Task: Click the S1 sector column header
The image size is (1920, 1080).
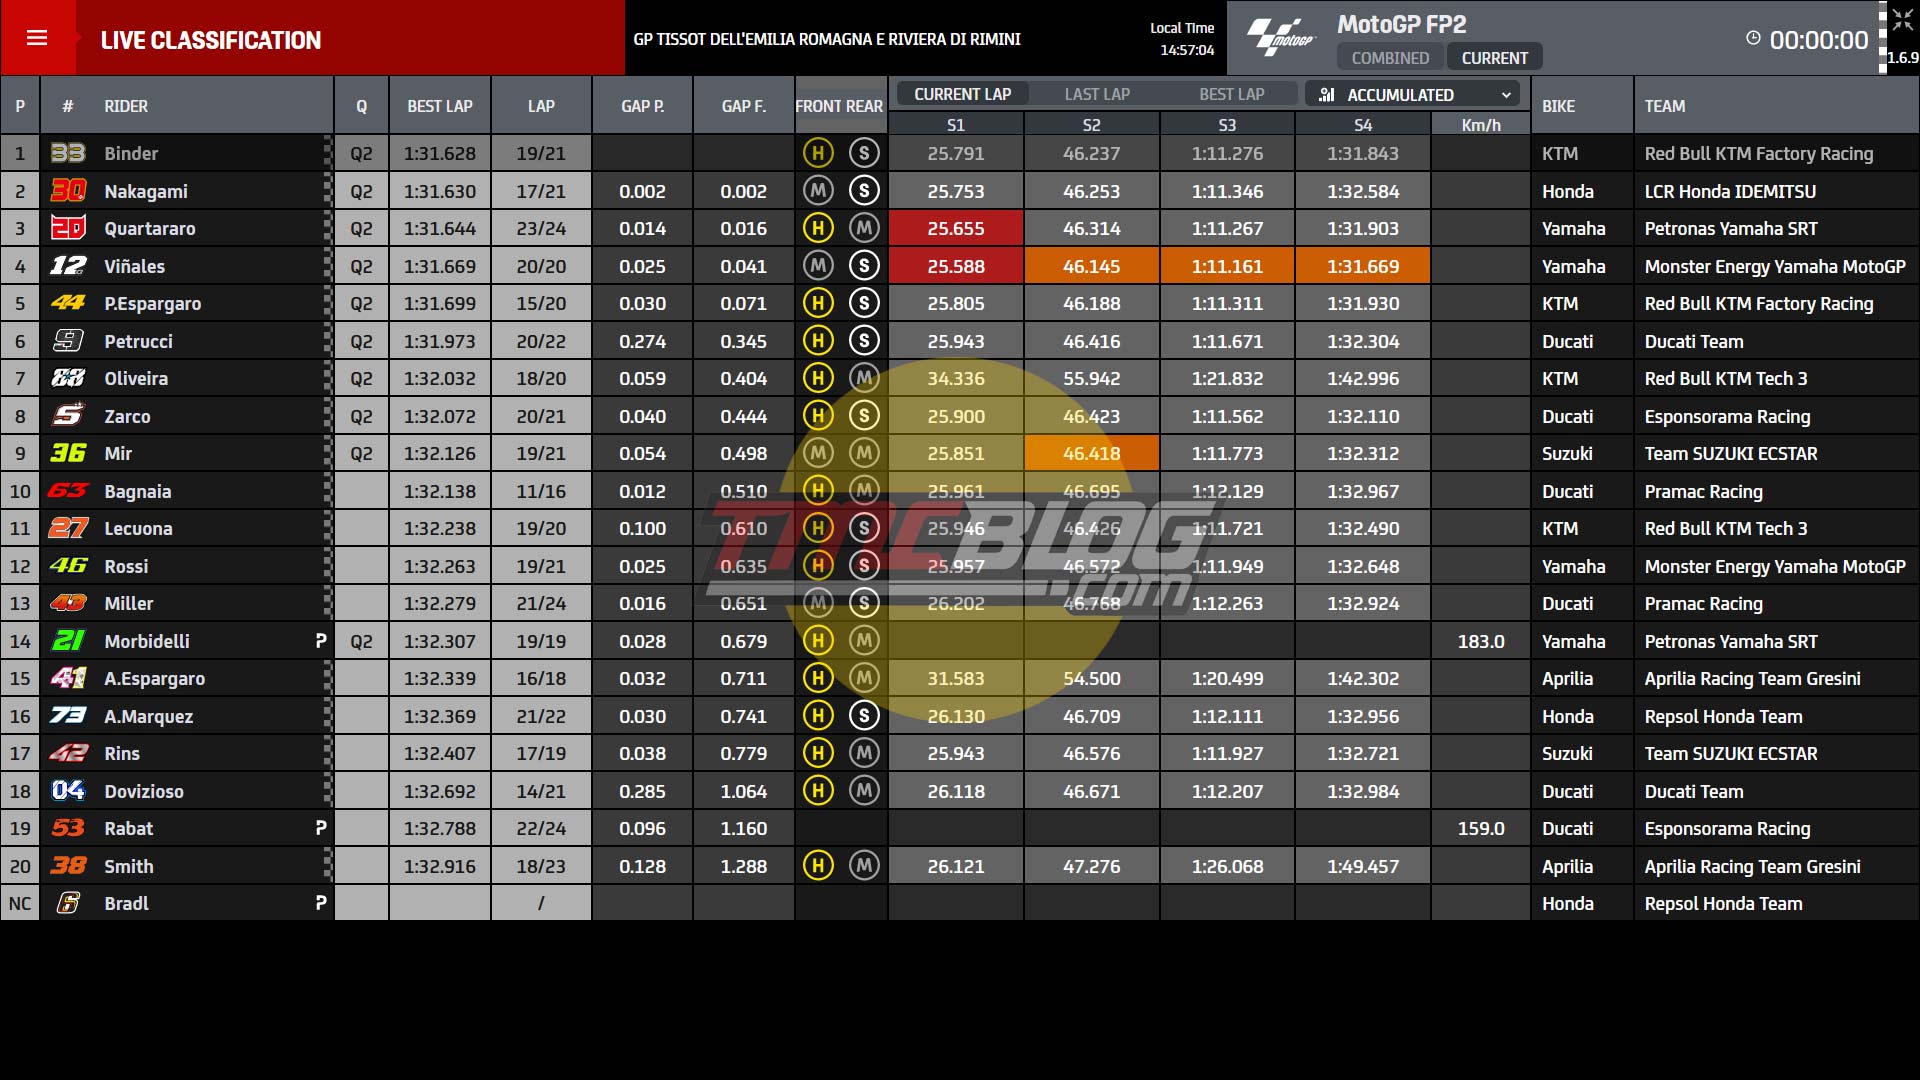Action: point(956,125)
